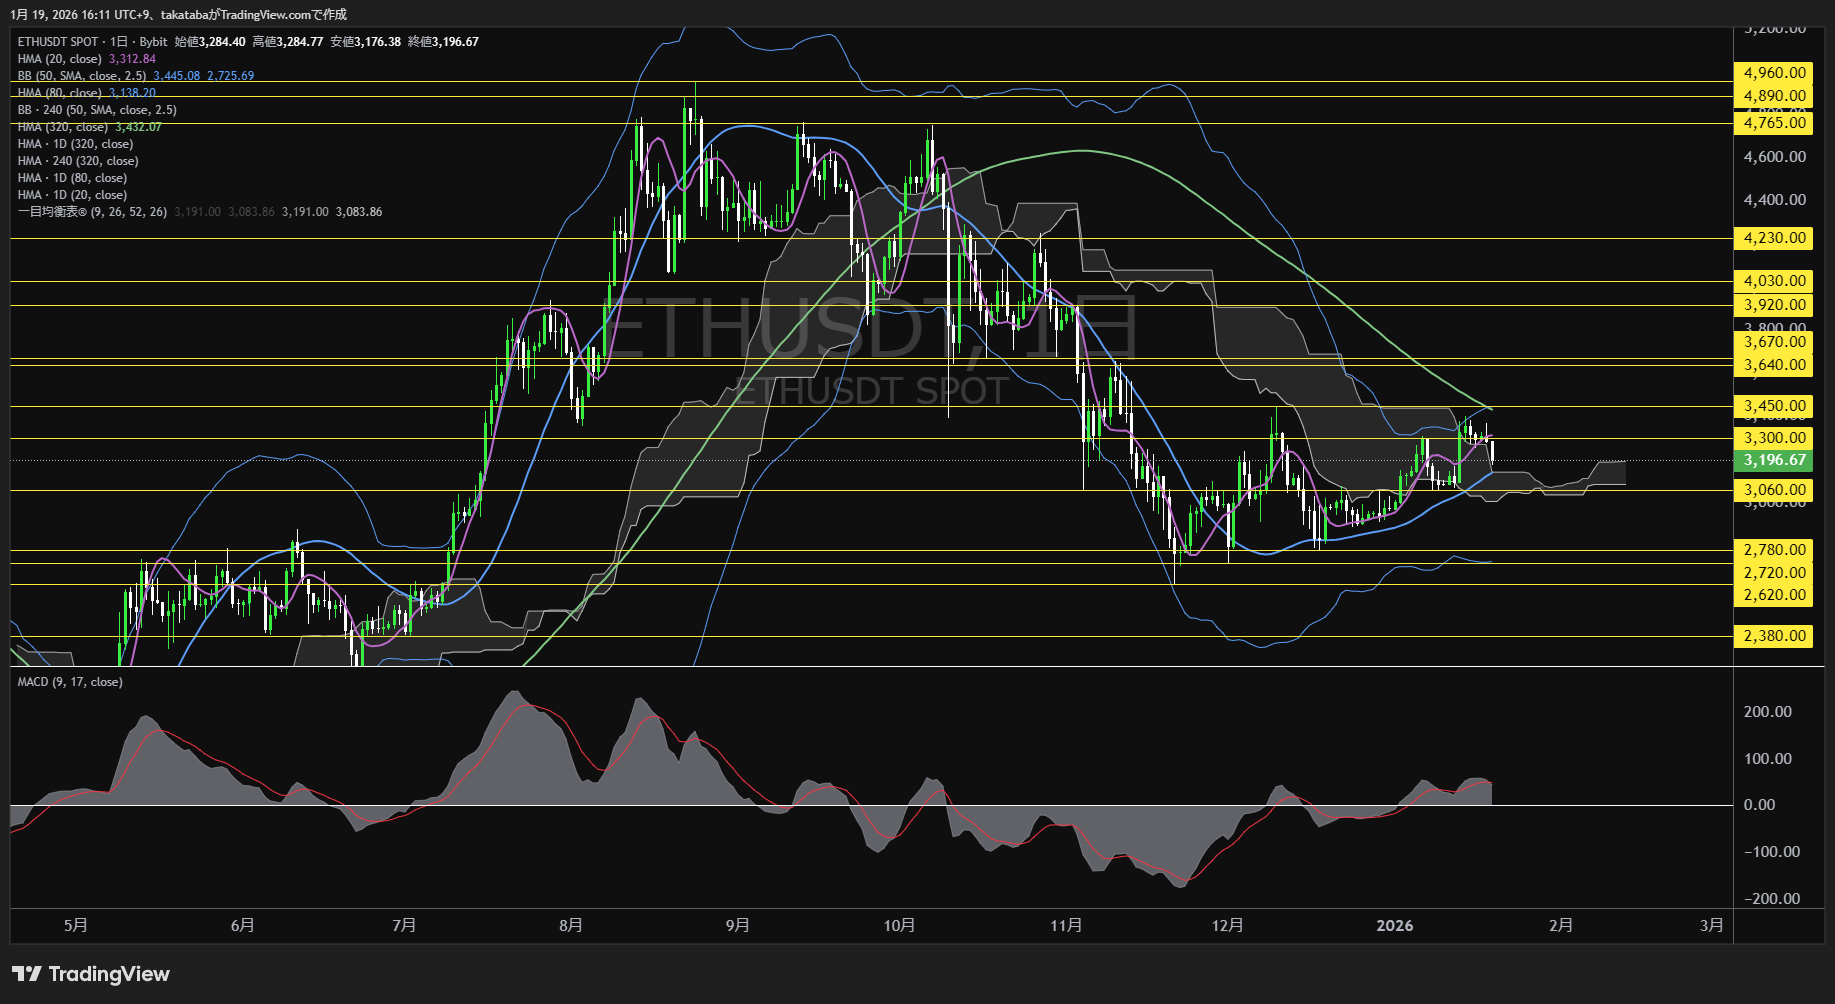1835x1004 pixels.
Task: Select the 3,060.00 support level label
Action: pos(1775,490)
